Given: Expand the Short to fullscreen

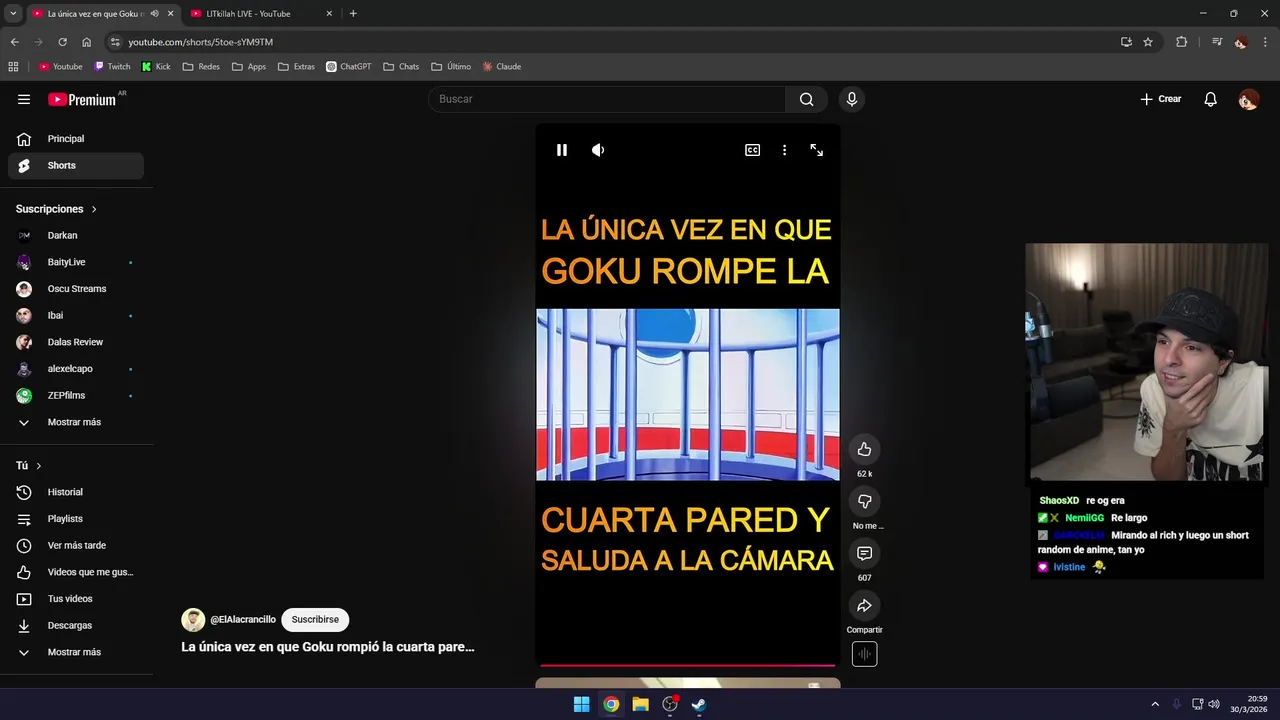Looking at the screenshot, I should [817, 150].
